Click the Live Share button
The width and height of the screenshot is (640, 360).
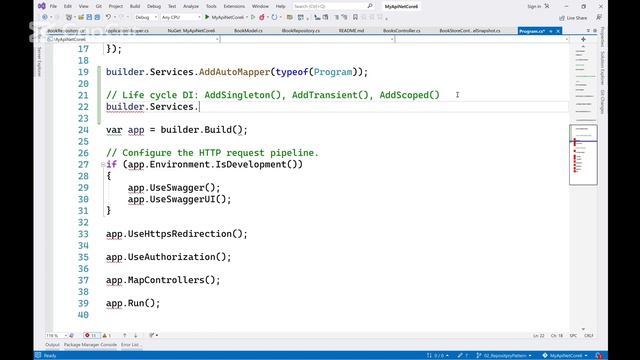coord(573,18)
